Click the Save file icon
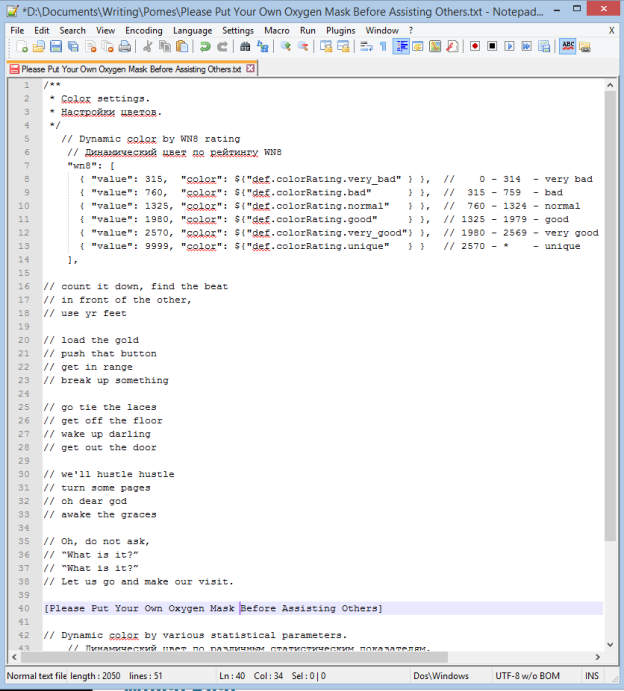Viewport: 624px width, 691px height. point(57,47)
